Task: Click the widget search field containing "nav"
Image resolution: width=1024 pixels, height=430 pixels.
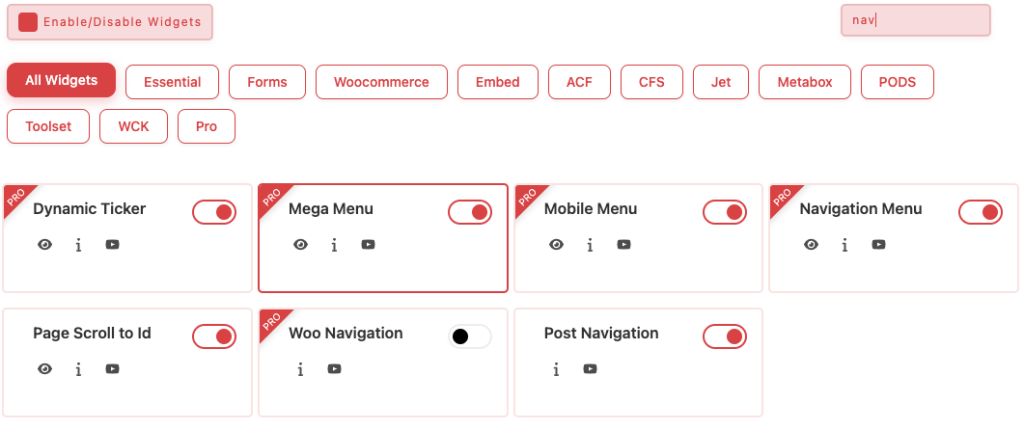Action: [x=915, y=20]
